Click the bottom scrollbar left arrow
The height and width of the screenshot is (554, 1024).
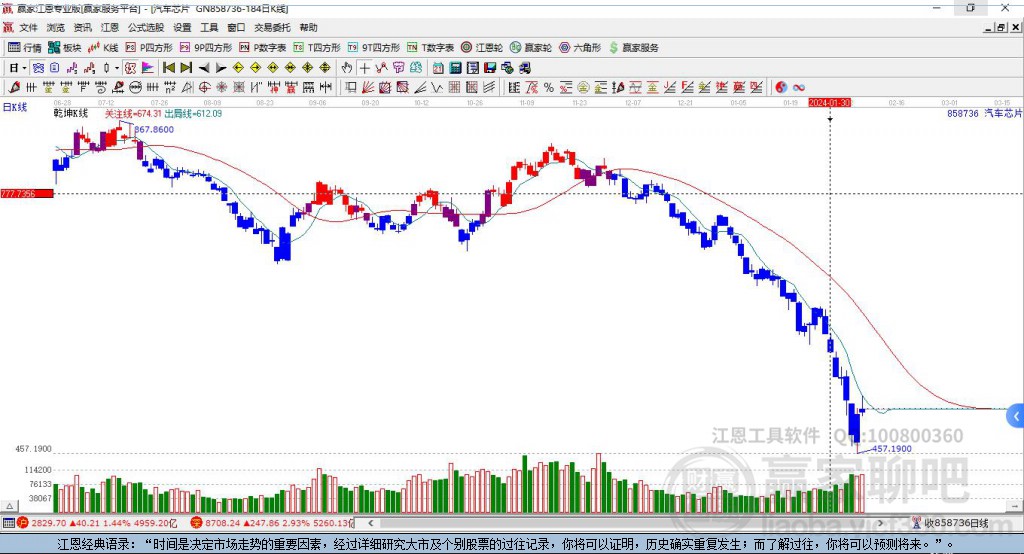point(370,523)
